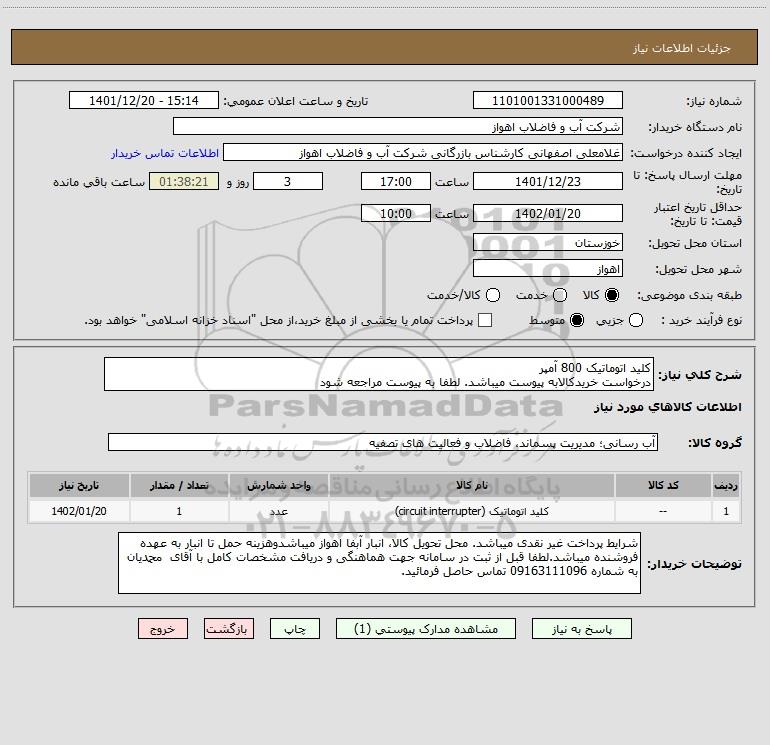The height and width of the screenshot is (745, 770).
Task: Click توضیحات خریدار label
Action: [694, 564]
